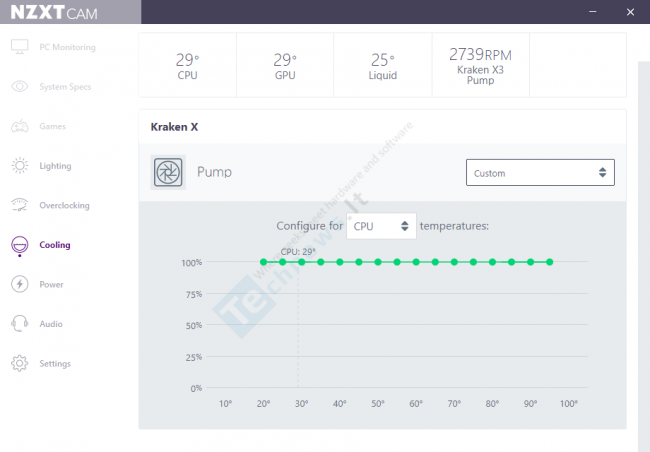Click the 0% axis label

[x=196, y=389]
